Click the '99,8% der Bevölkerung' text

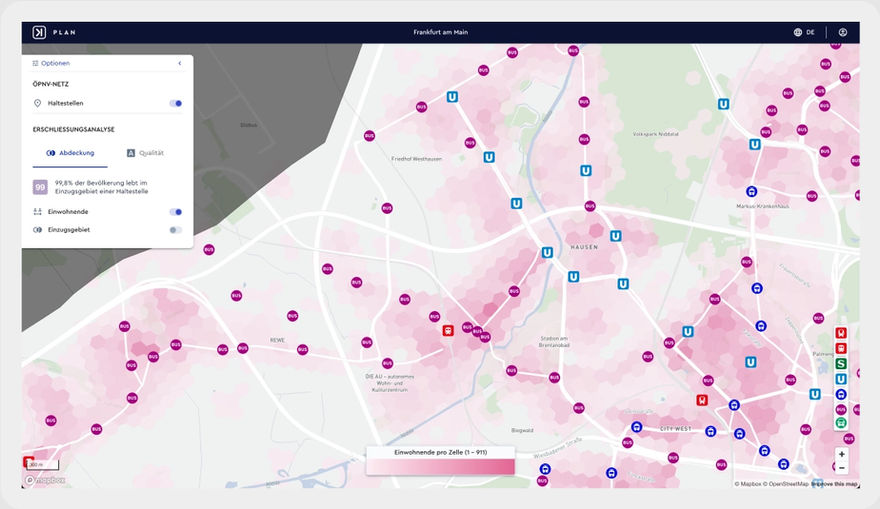(x=101, y=187)
